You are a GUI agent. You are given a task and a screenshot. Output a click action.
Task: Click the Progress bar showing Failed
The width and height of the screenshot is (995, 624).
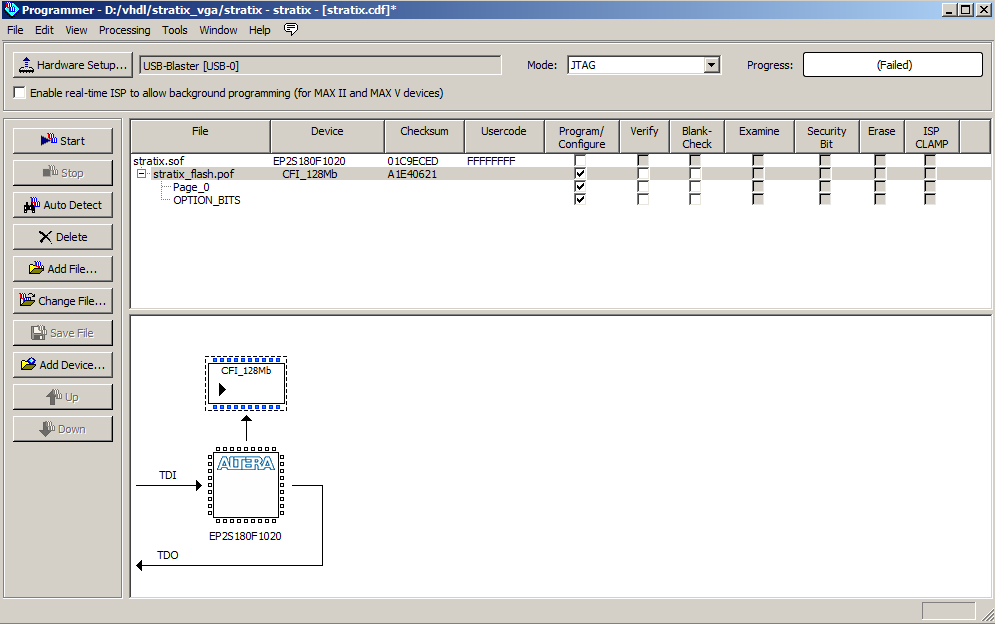(x=893, y=65)
